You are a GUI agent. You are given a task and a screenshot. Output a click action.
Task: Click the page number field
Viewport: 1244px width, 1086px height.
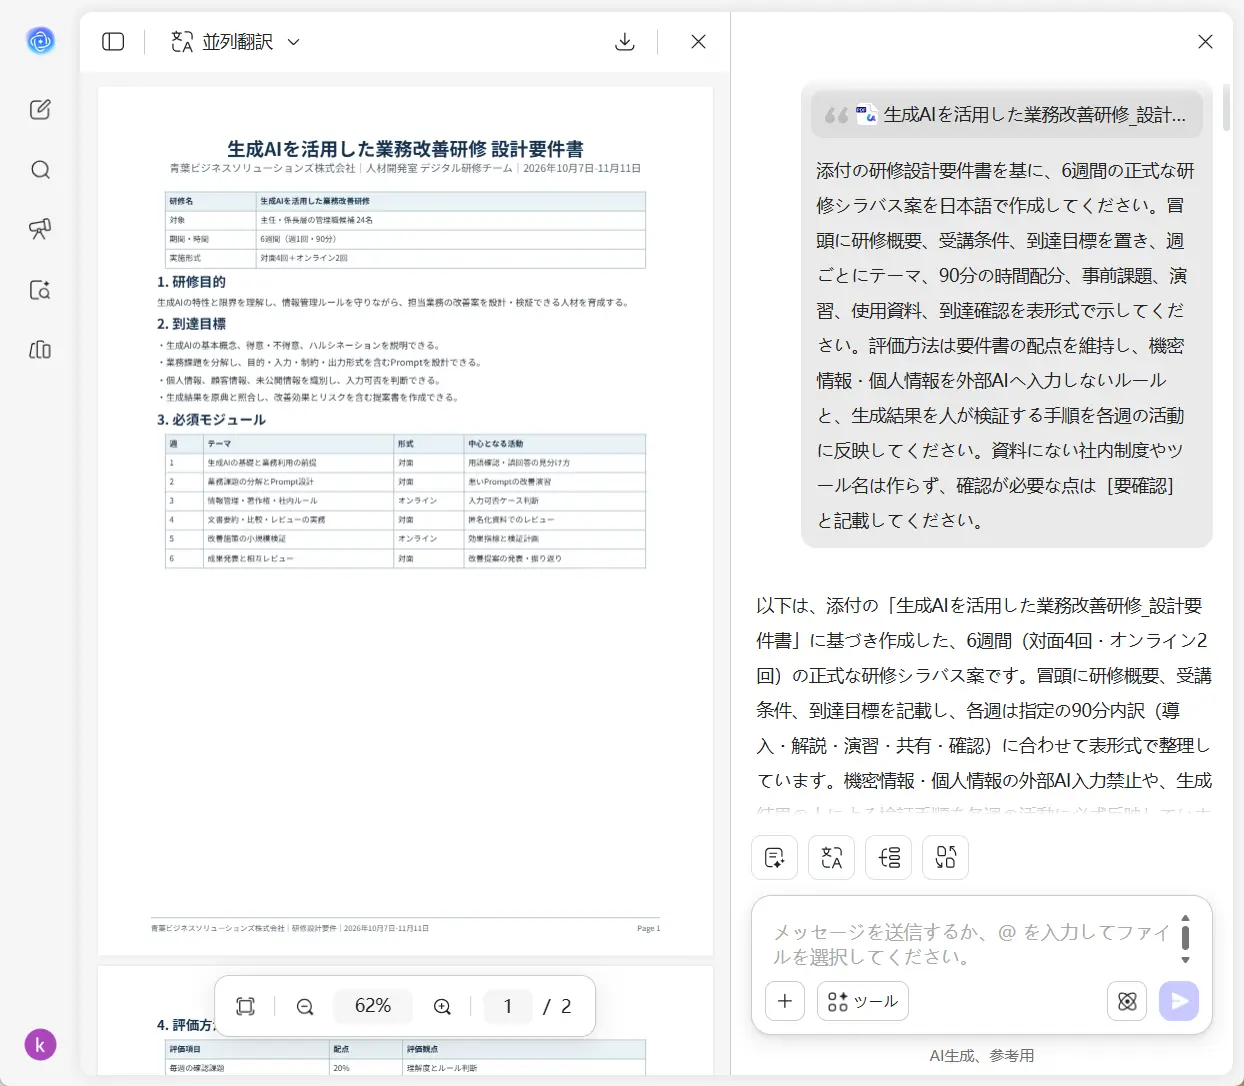508,1006
